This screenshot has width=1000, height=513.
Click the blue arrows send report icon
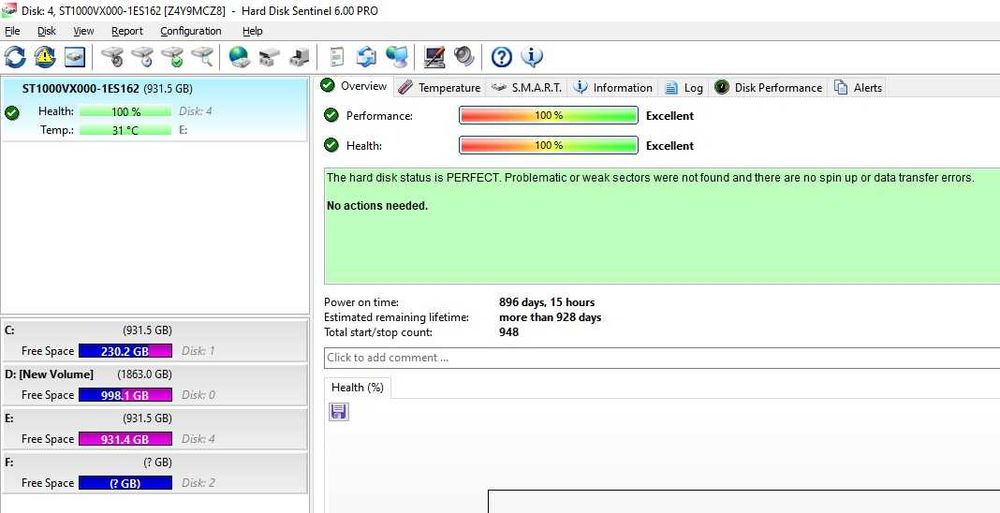pyautogui.click(x=367, y=57)
